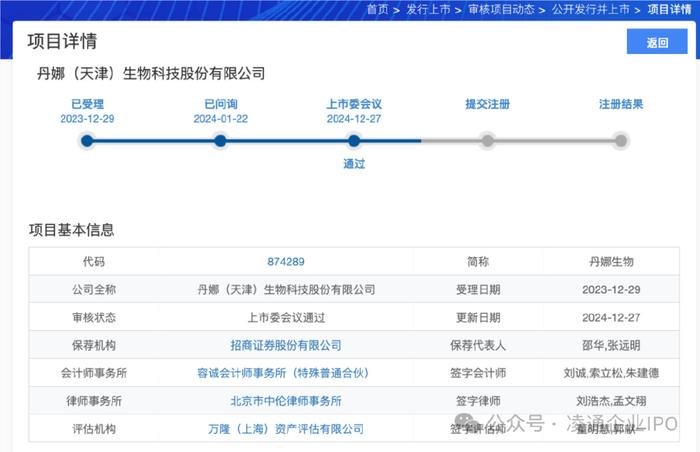Open 万隆（上海）资产评估有限公司 link

coord(286,429)
